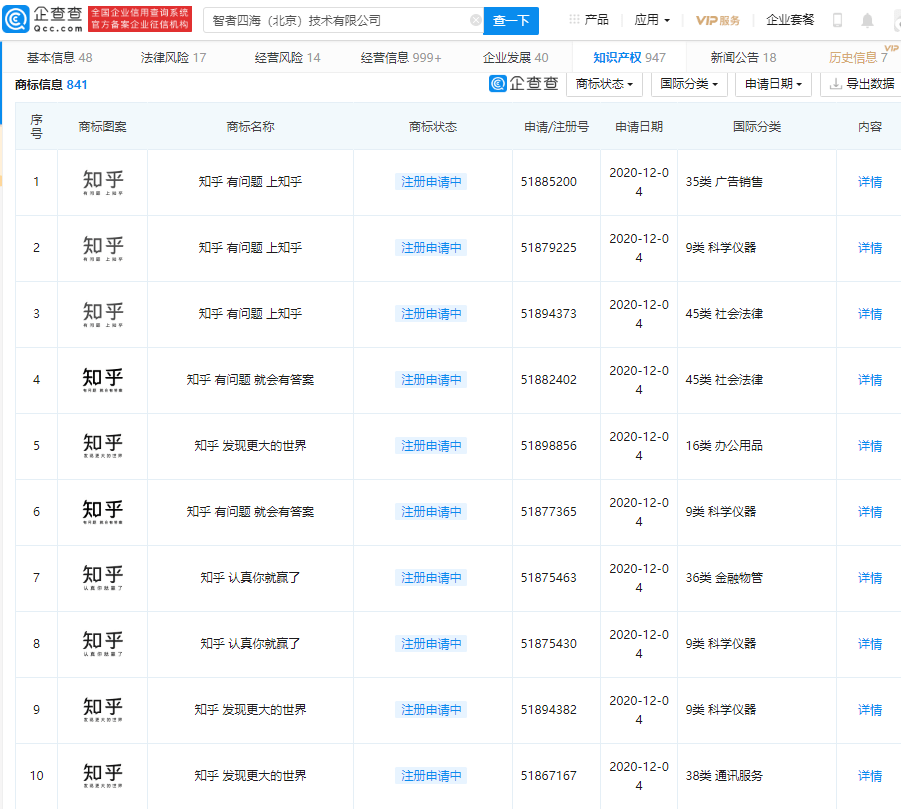Open the notification bell icon
Screen dimensions: 901x809
(867, 21)
